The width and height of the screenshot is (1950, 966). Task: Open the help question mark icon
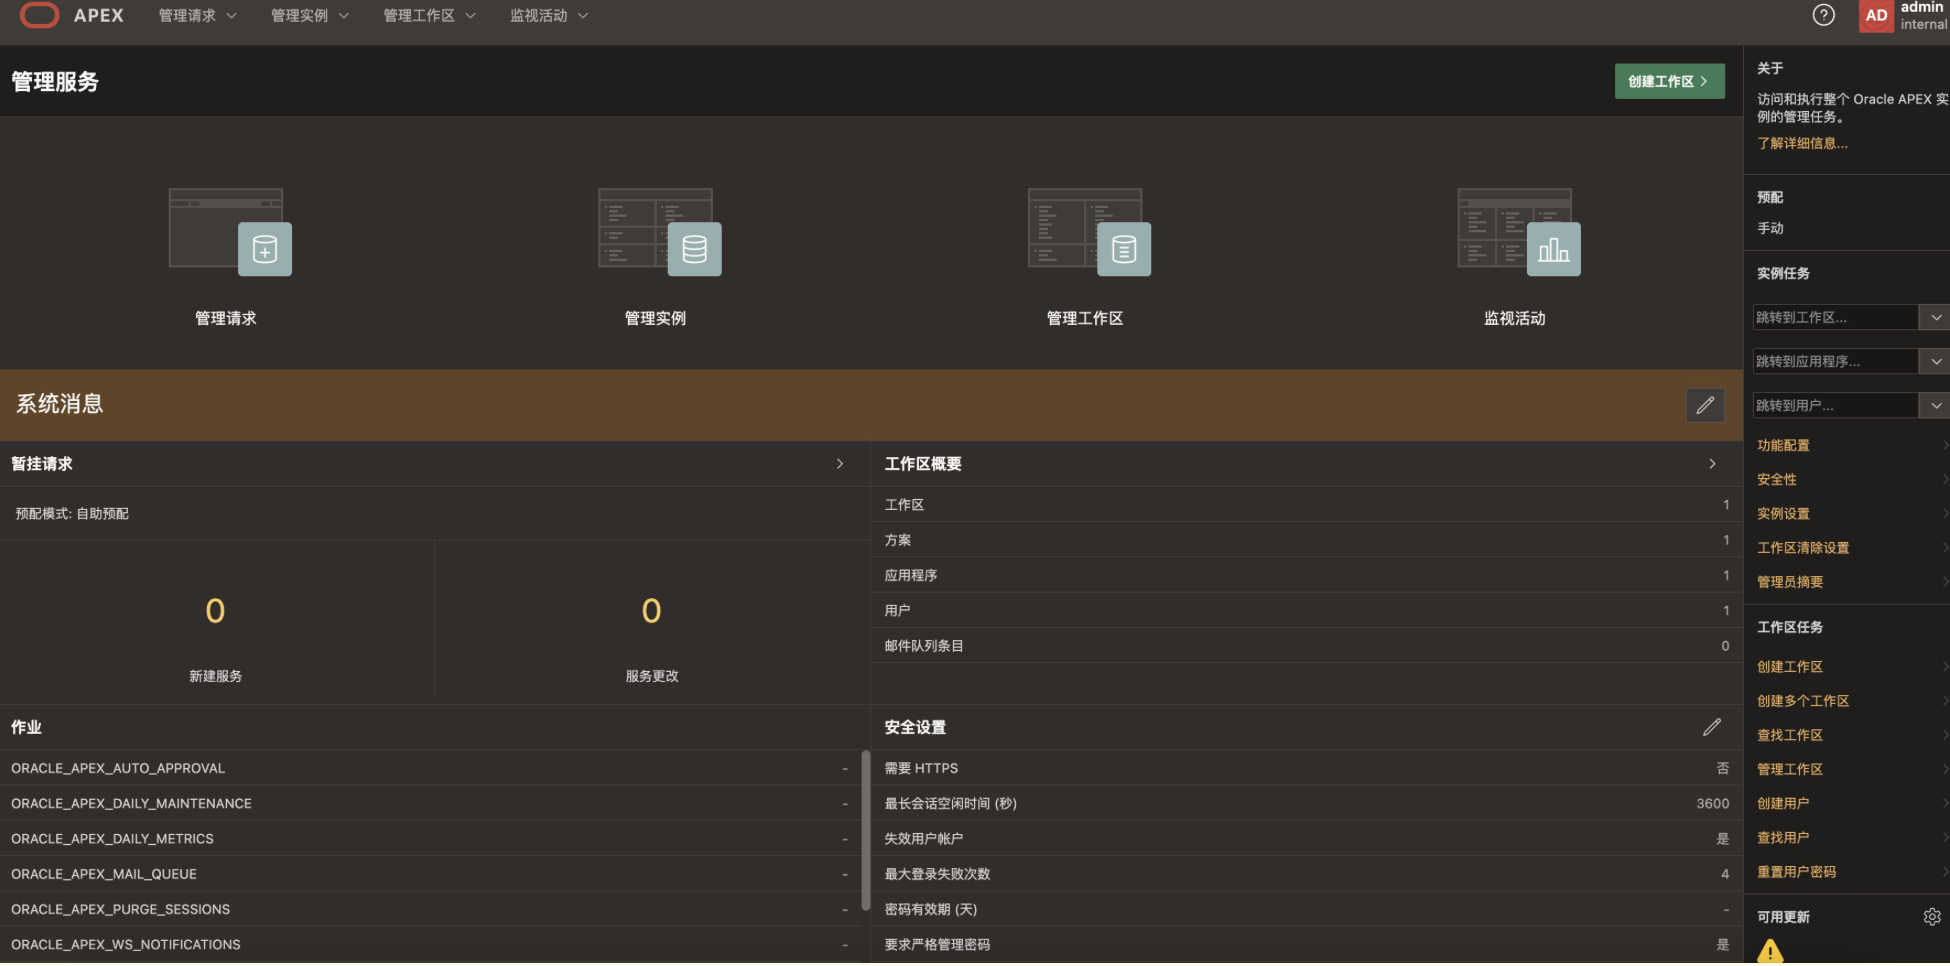point(1824,15)
